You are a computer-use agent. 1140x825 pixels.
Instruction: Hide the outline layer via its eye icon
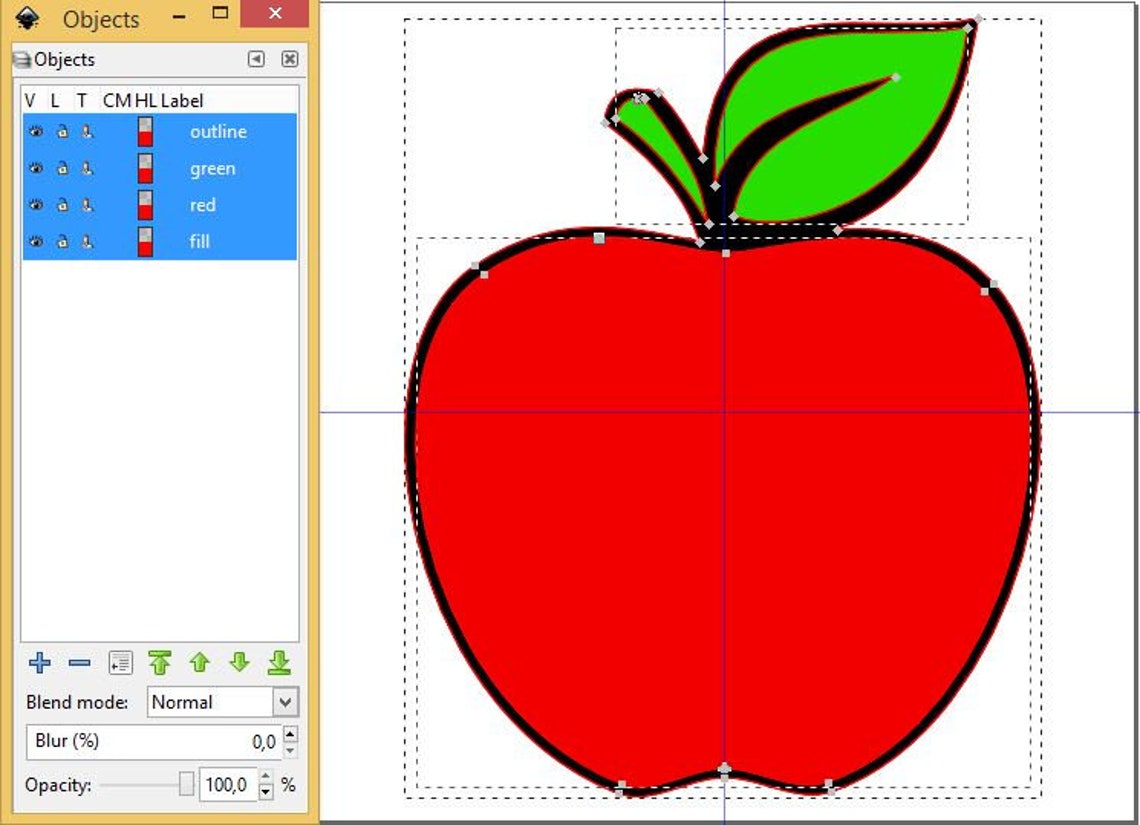(35, 131)
